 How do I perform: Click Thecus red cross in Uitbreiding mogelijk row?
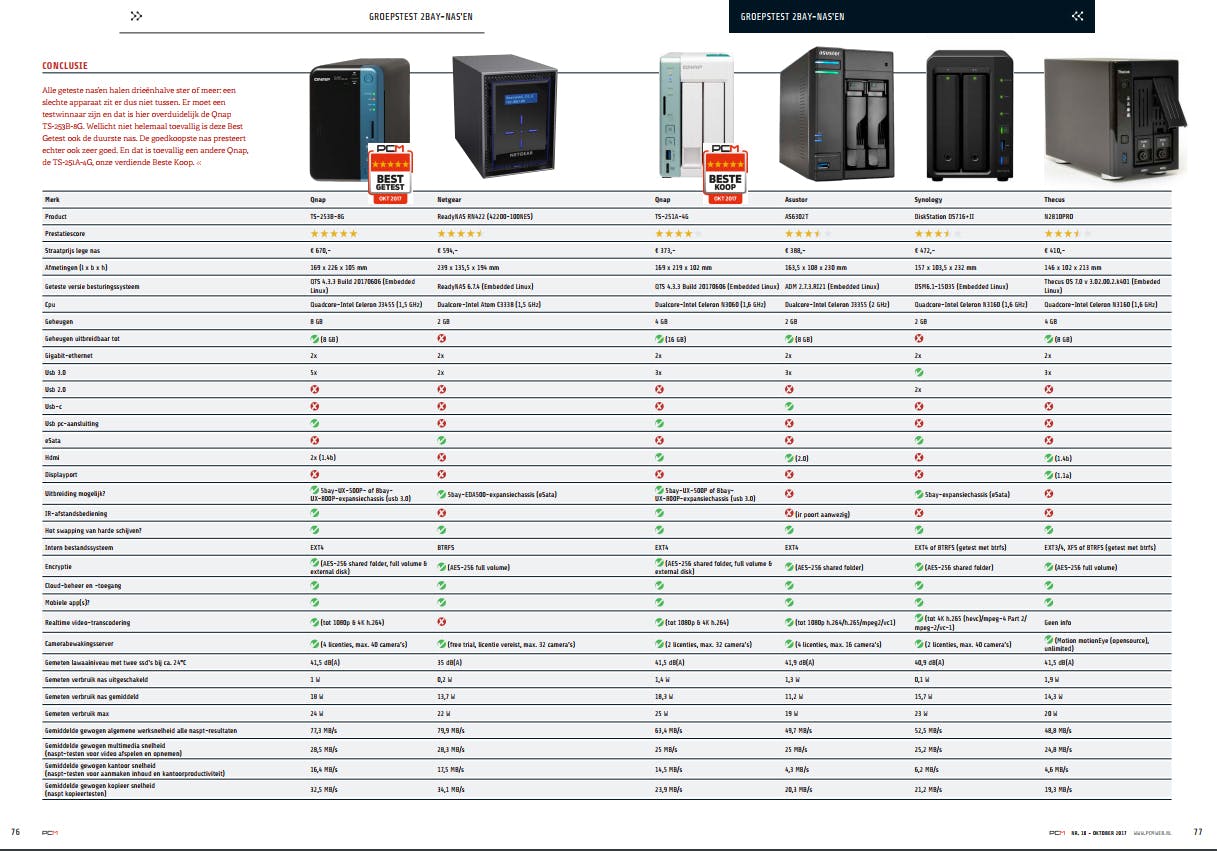pos(1048,493)
